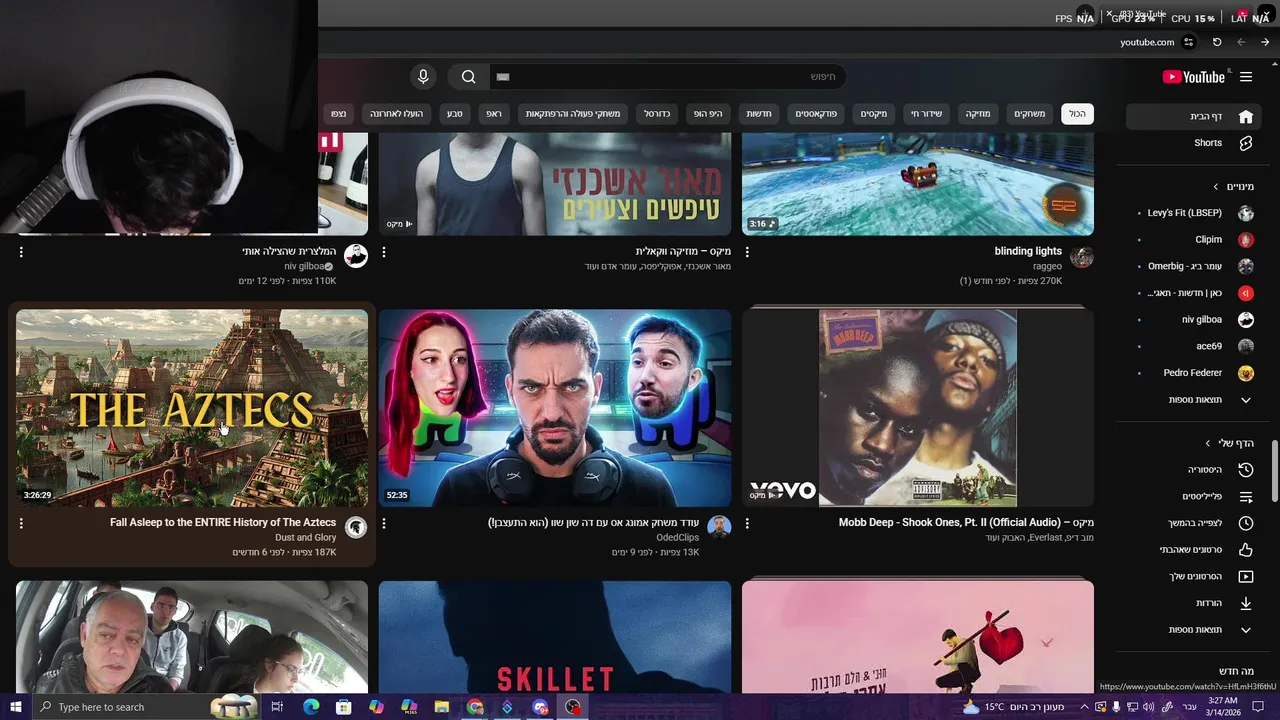Reload the page with the browser refresh icon
This screenshot has height=720, width=1280.
pos(1217,42)
